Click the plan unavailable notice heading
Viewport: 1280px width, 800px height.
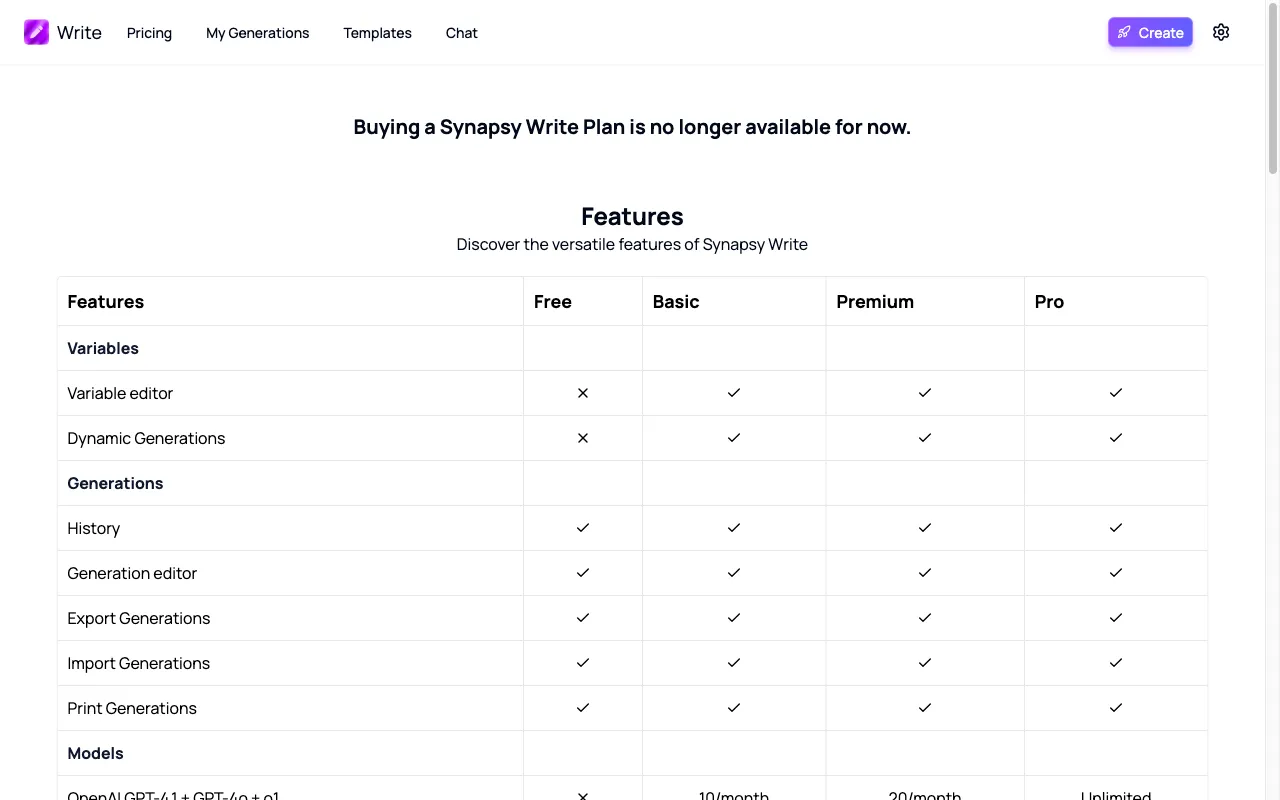[x=632, y=127]
